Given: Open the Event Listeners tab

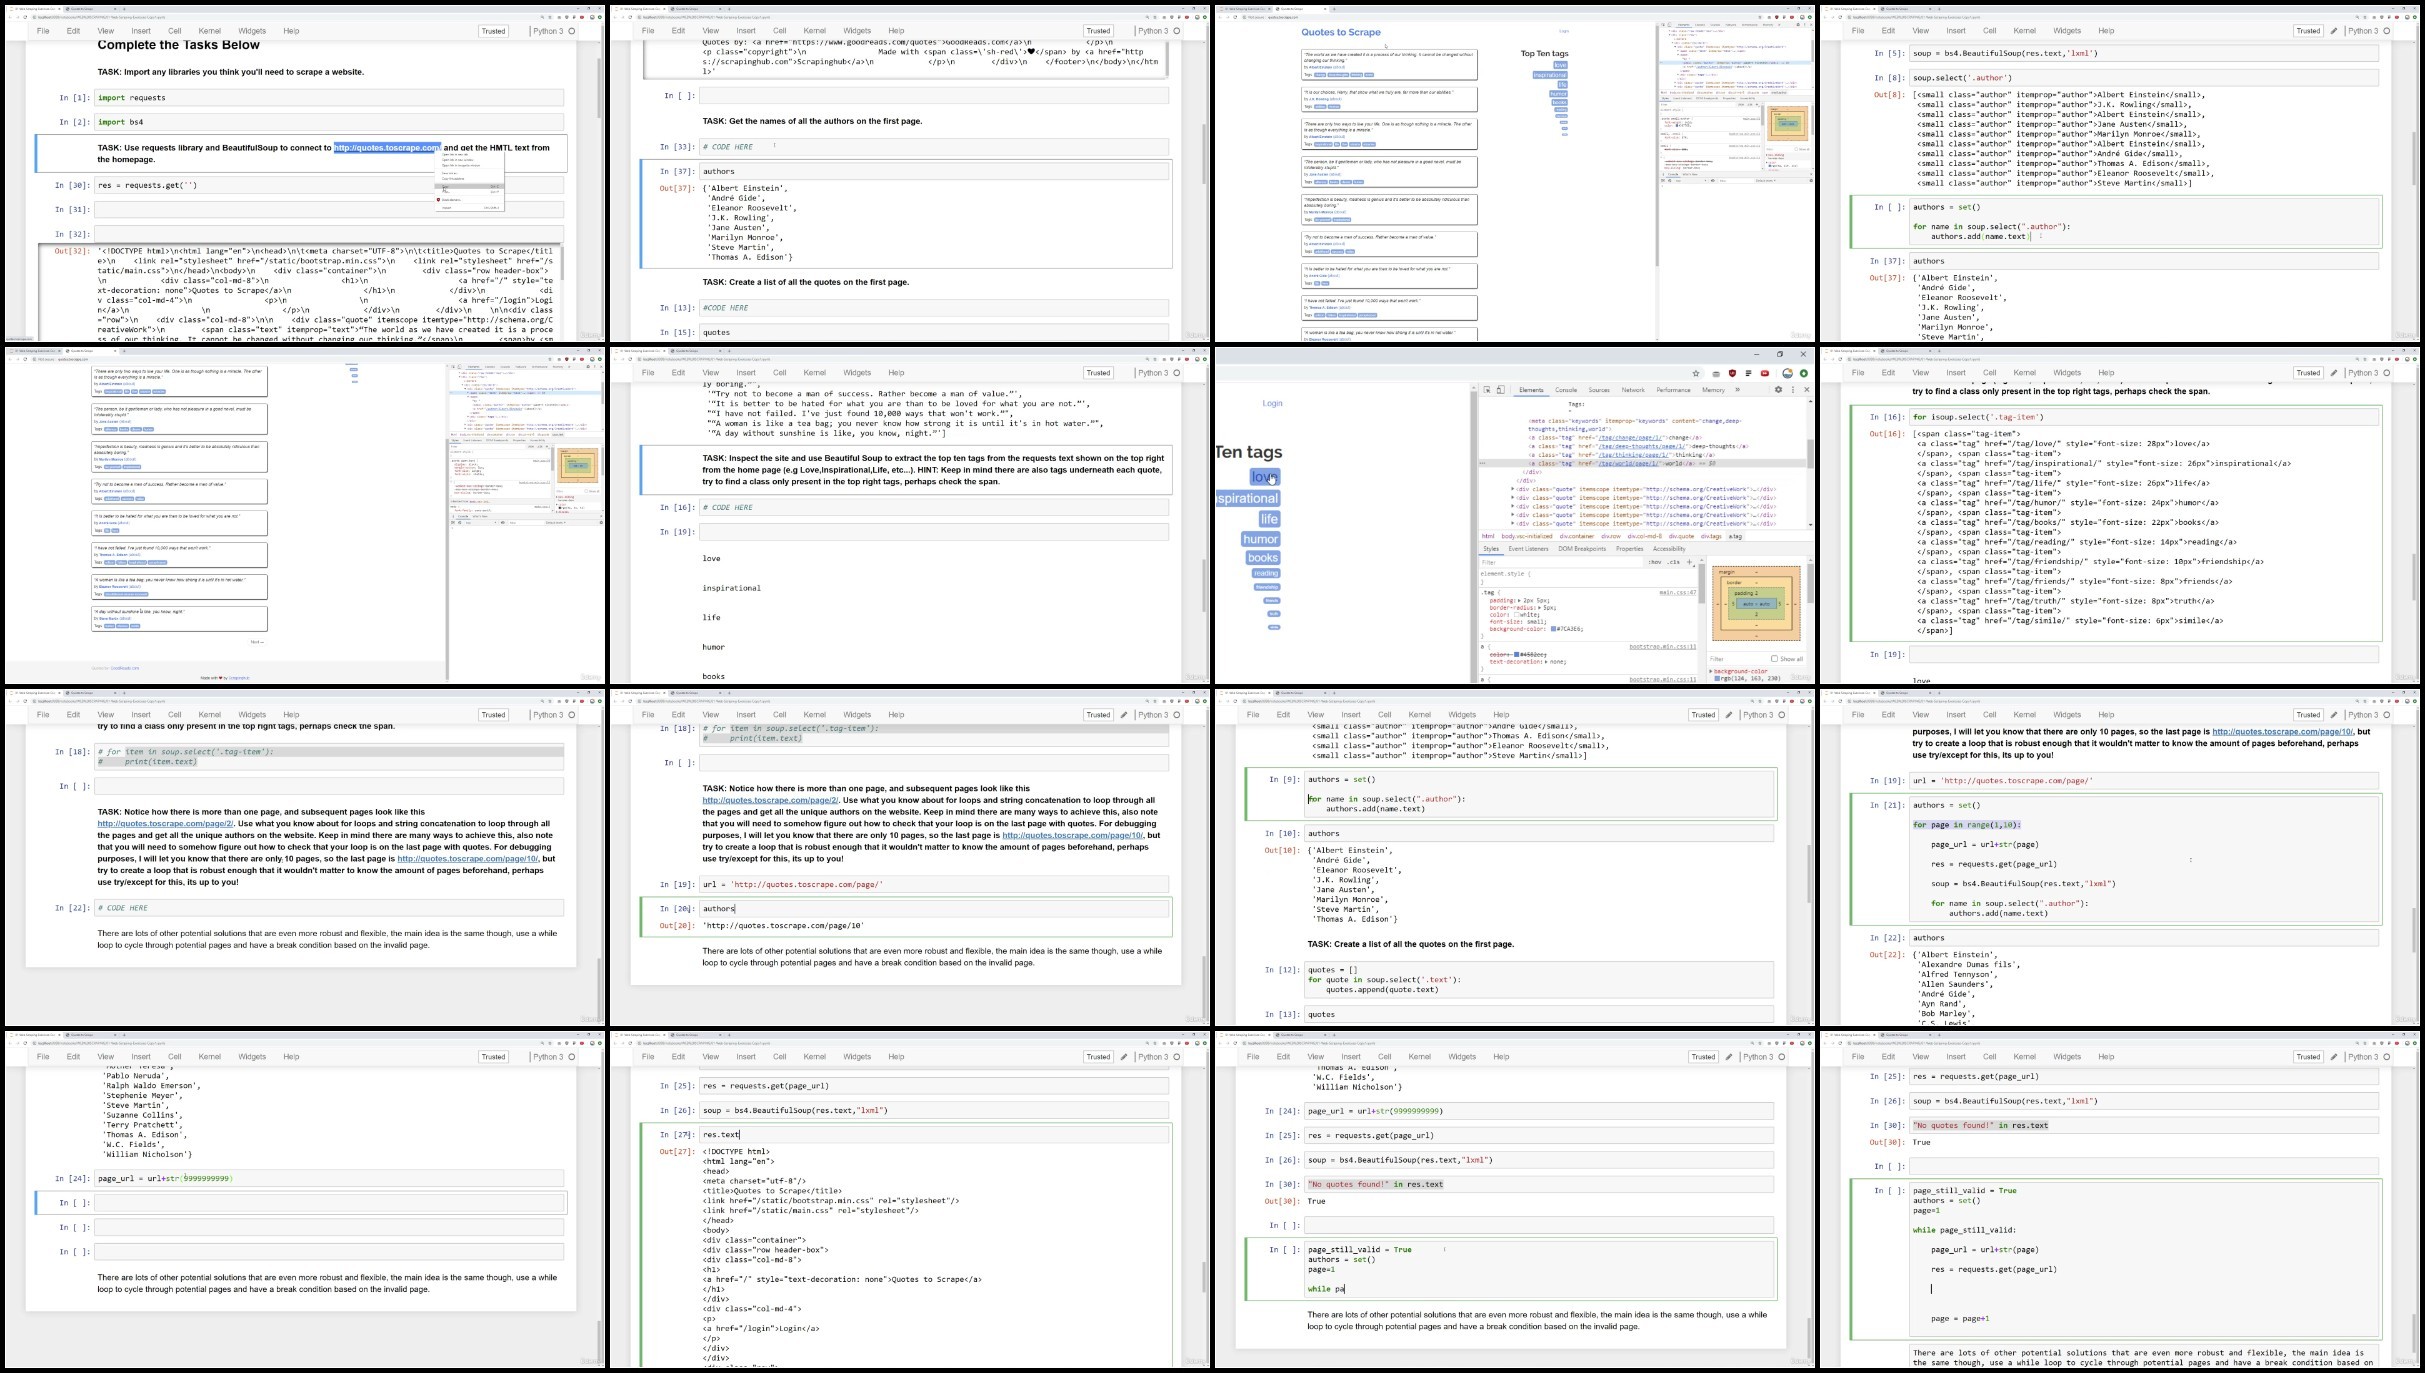Looking at the screenshot, I should (1528, 549).
